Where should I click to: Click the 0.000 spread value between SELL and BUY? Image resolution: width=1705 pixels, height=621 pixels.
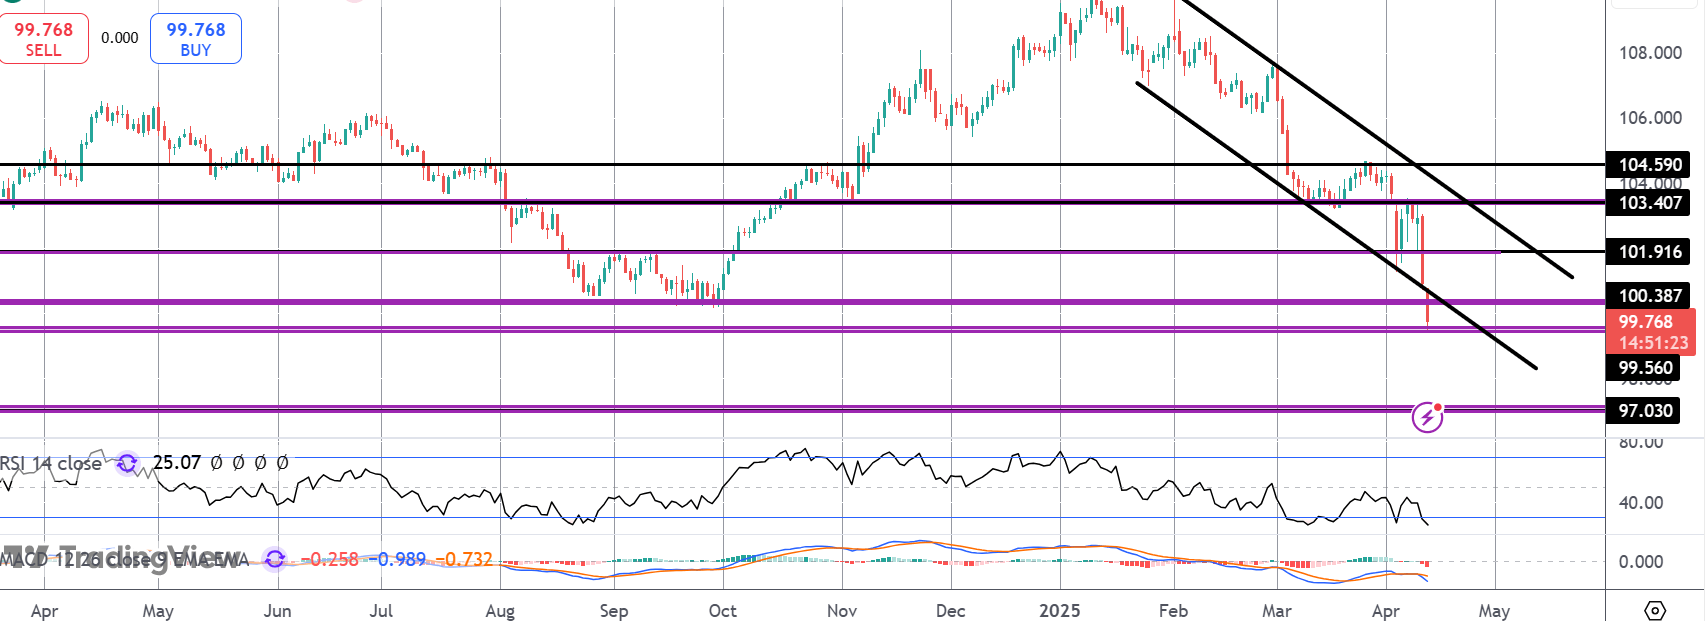click(x=120, y=38)
